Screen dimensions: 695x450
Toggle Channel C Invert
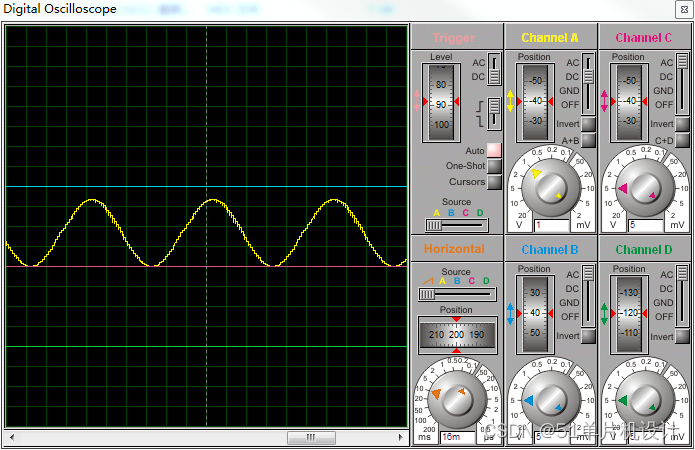point(683,124)
